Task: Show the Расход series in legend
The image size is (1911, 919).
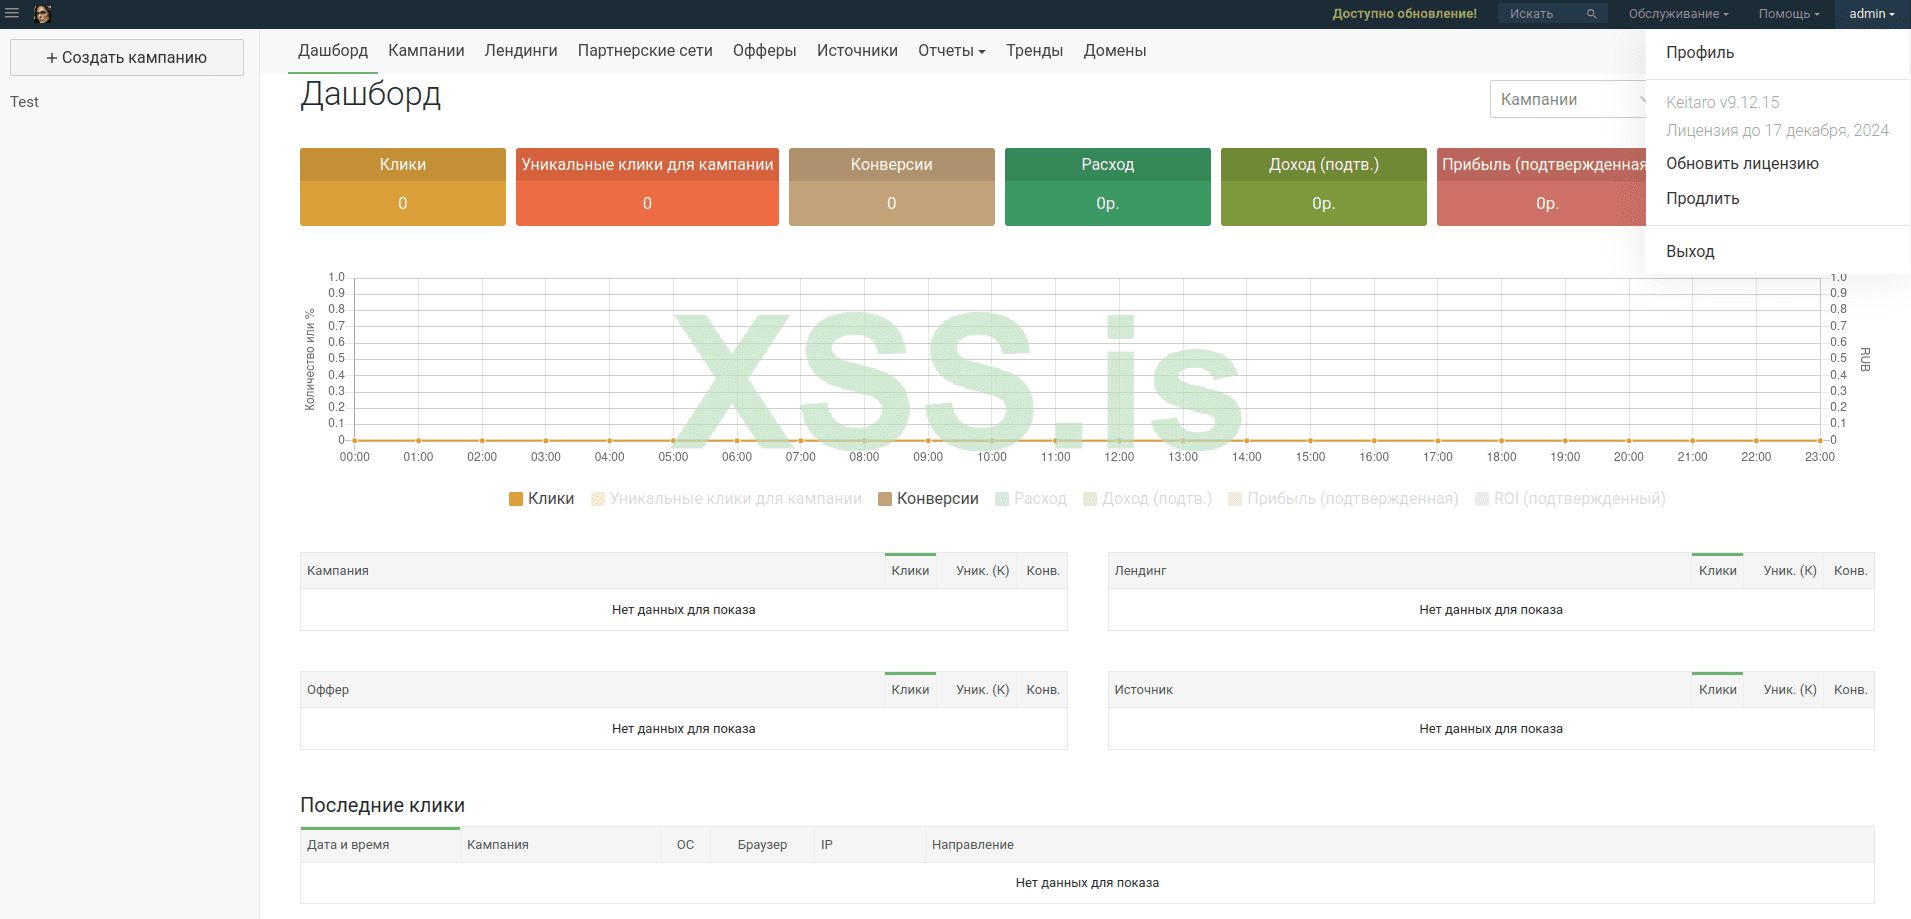Action: click(x=1031, y=499)
